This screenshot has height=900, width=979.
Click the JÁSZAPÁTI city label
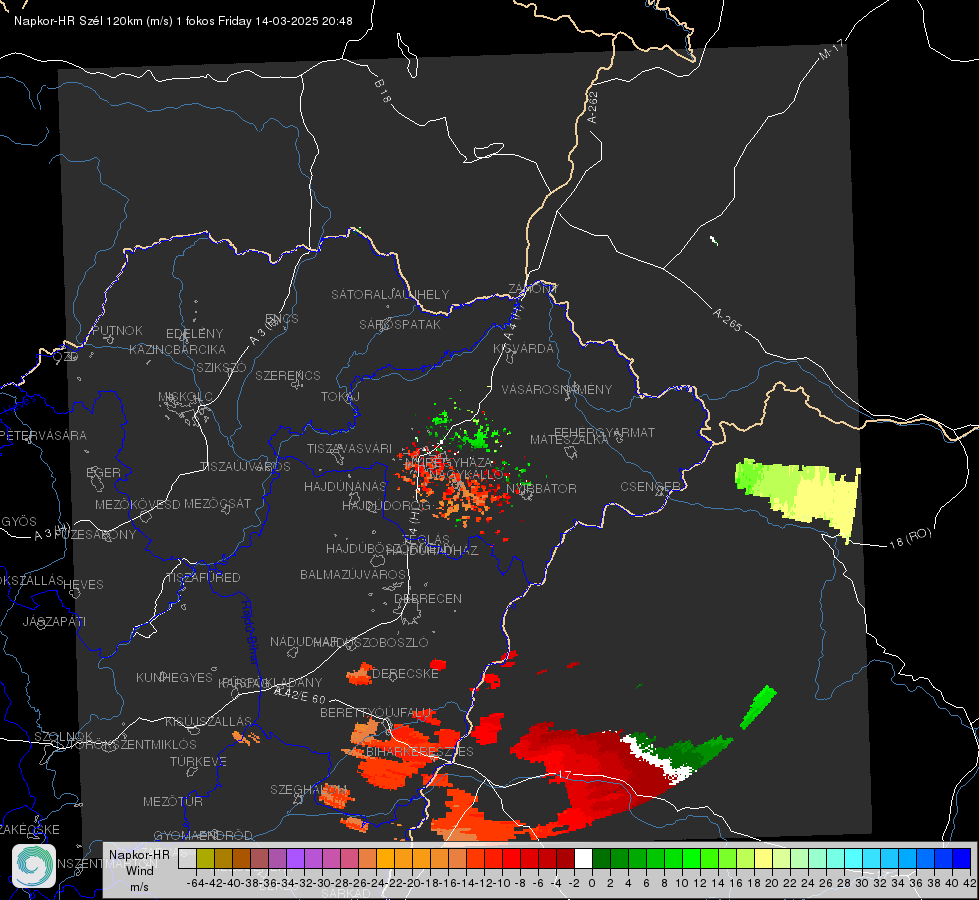[54, 621]
